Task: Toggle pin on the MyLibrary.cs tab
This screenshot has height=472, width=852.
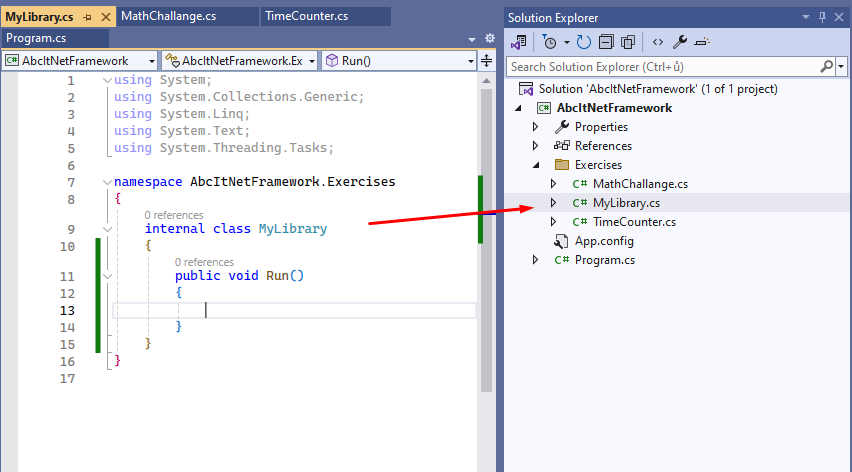Action: [87, 17]
